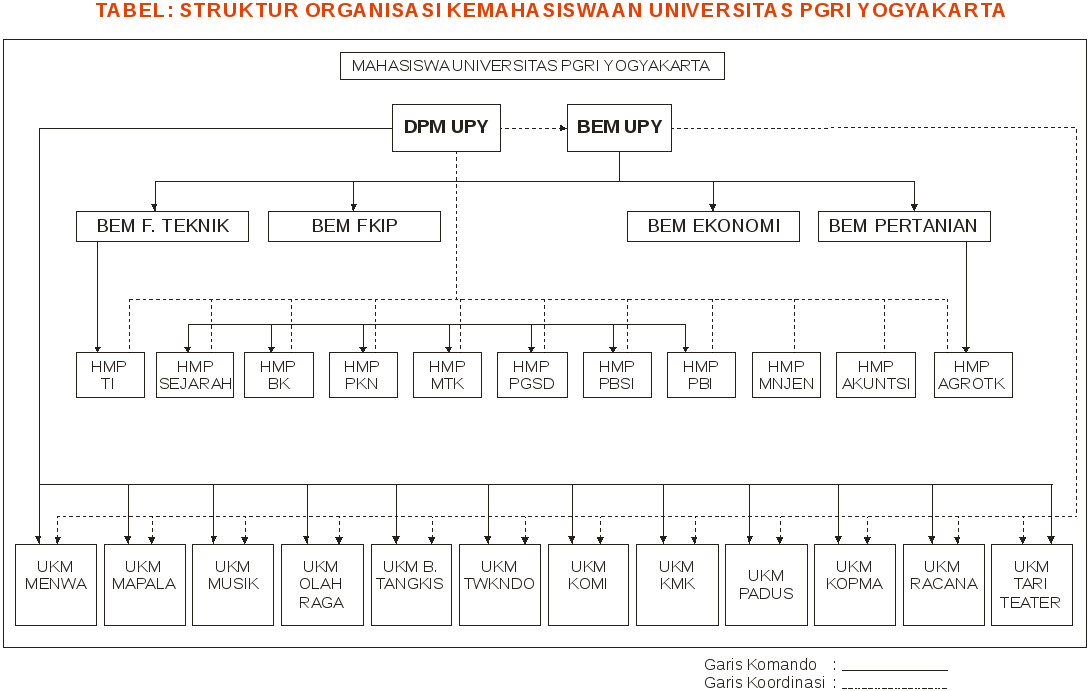Select the UKM B. TANGKIS box
This screenshot has height=691, width=1090.
point(412,585)
